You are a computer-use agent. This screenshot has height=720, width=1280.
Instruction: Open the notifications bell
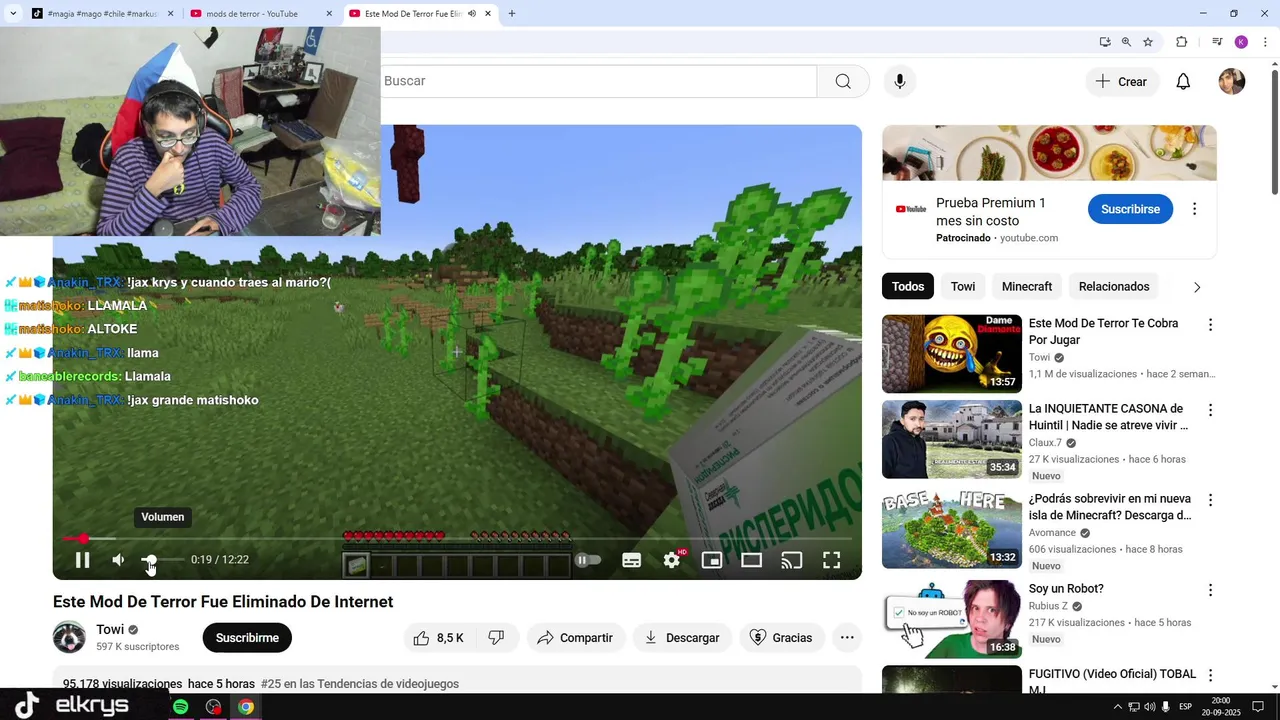[1183, 82]
